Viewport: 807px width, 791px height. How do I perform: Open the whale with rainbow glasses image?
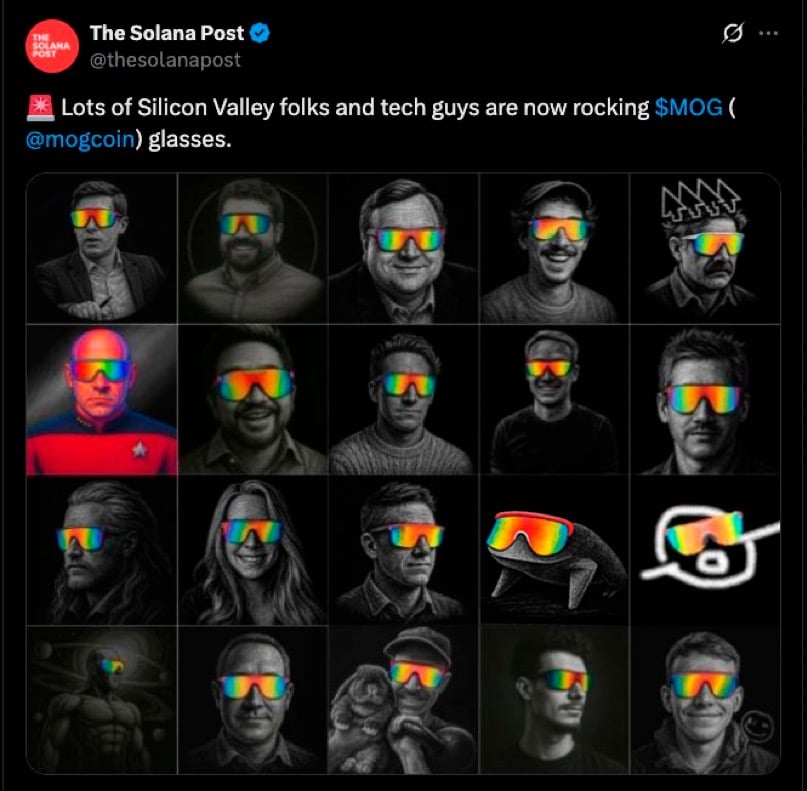coord(553,550)
